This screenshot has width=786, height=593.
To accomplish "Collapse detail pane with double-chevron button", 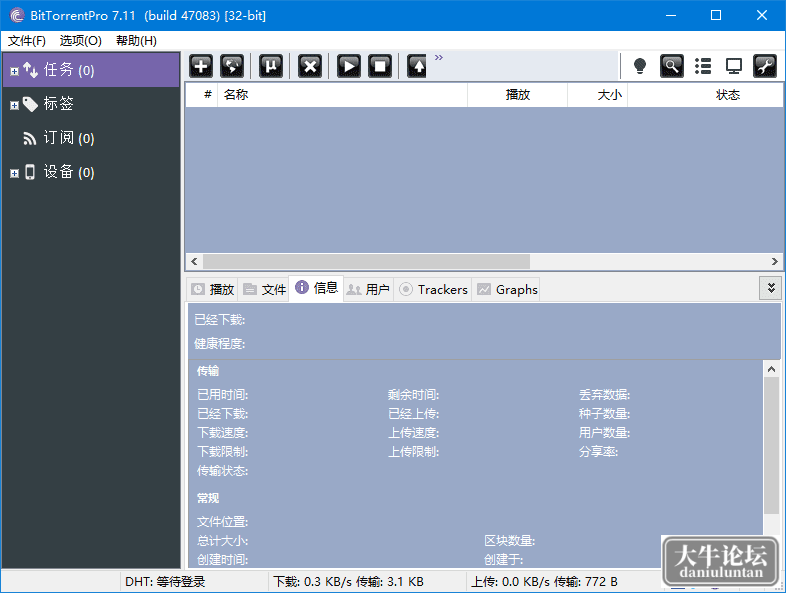I will (x=771, y=288).
